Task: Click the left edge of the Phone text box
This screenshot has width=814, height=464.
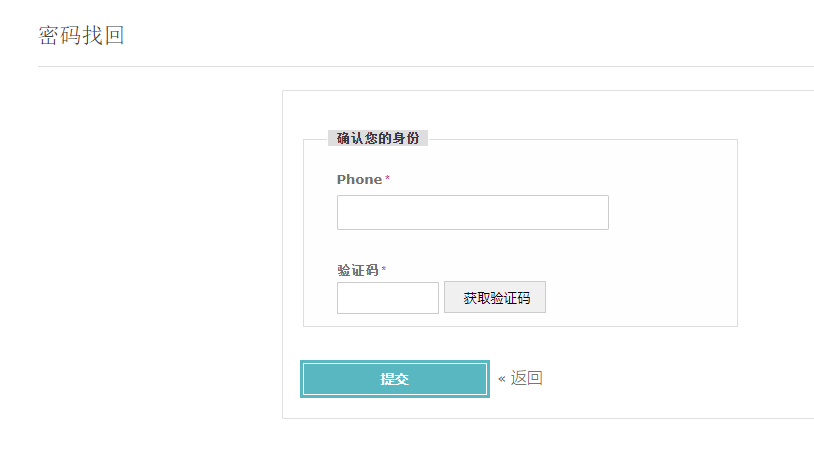Action: (339, 212)
